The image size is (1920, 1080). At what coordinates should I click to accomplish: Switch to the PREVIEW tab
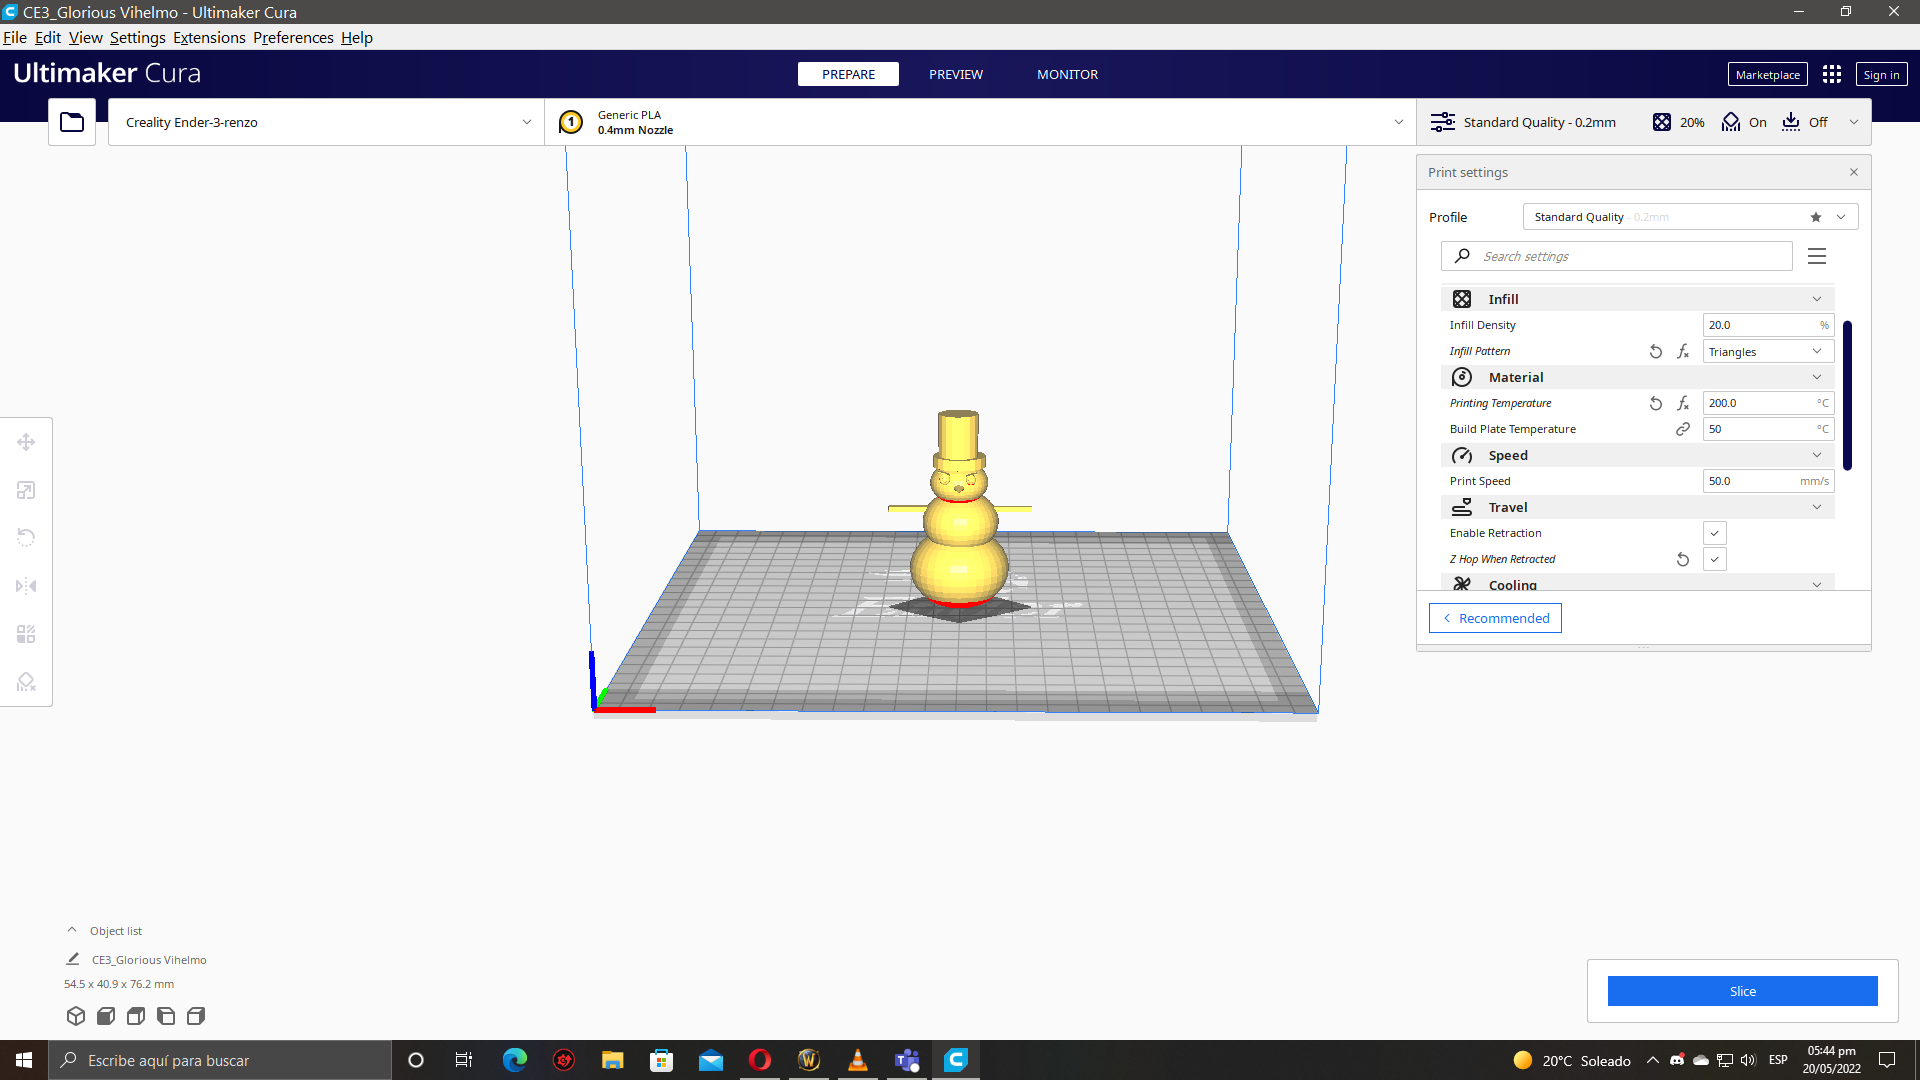[955, 75]
